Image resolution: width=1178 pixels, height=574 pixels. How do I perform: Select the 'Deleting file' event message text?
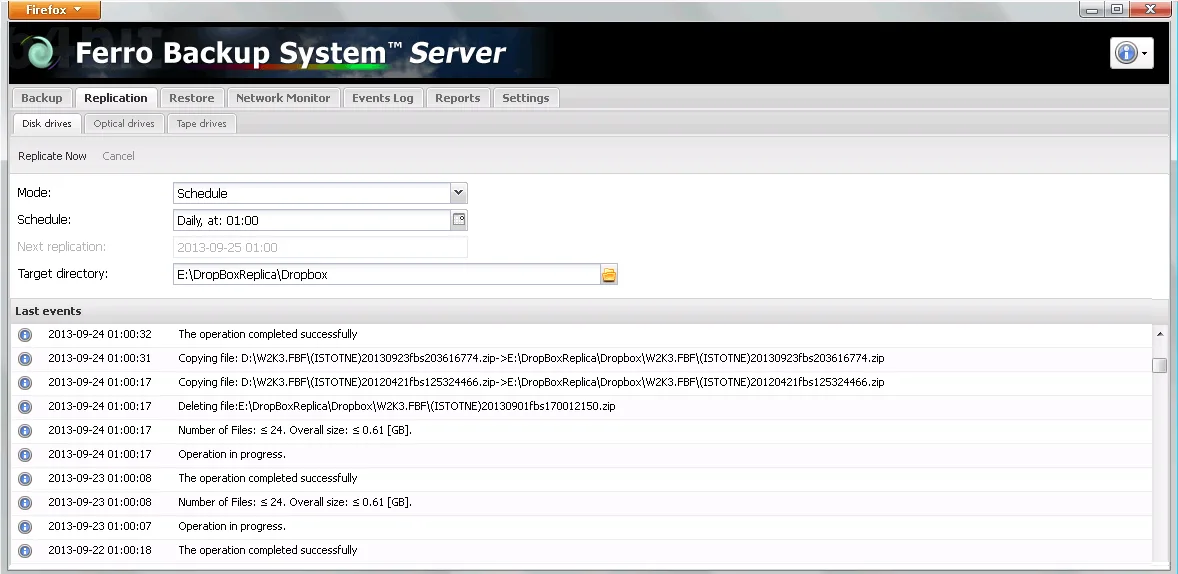click(x=397, y=406)
